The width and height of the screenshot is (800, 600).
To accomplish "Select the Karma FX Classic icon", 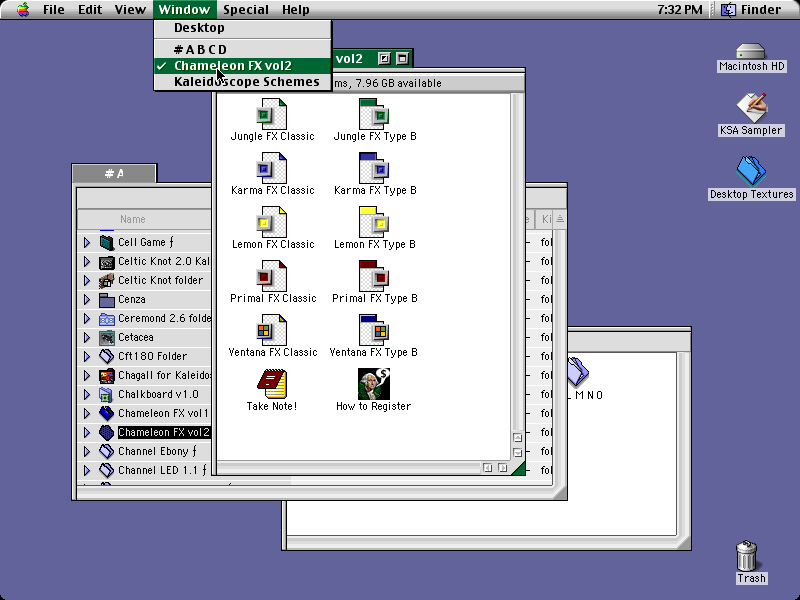I will [x=271, y=168].
